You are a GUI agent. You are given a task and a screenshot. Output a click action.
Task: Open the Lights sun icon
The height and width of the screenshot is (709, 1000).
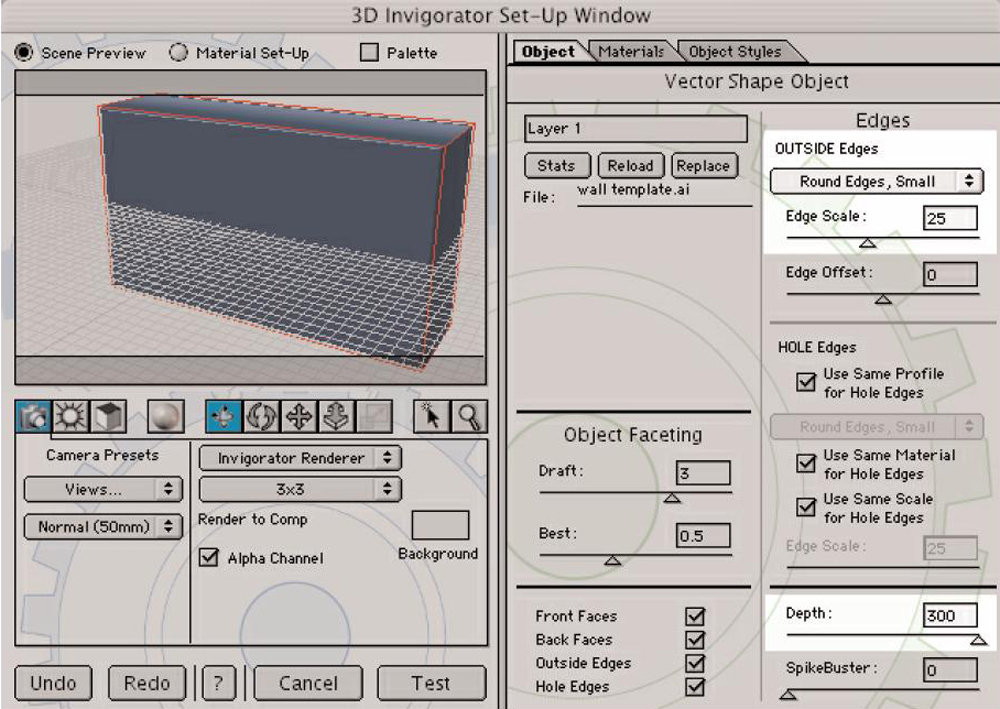click(x=70, y=417)
